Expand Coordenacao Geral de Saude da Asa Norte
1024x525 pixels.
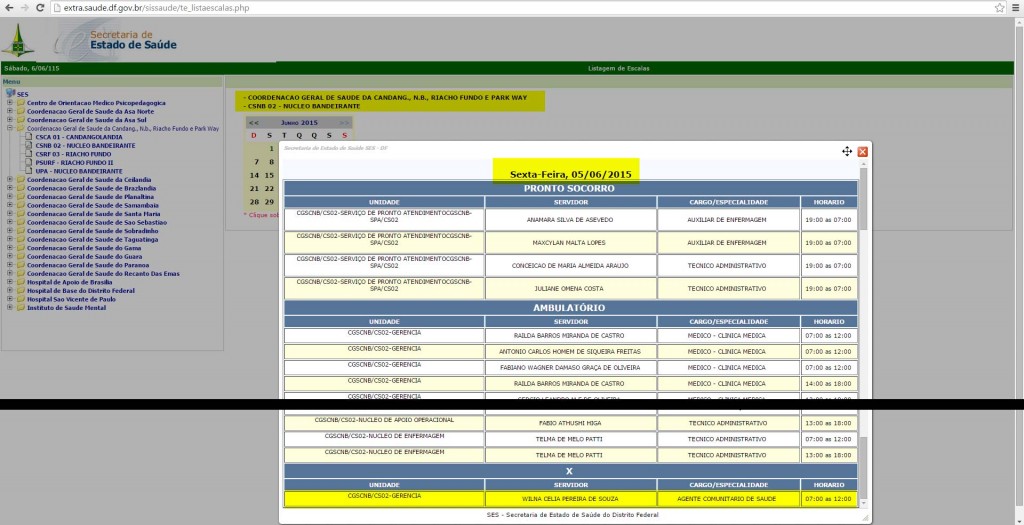tap(10, 111)
